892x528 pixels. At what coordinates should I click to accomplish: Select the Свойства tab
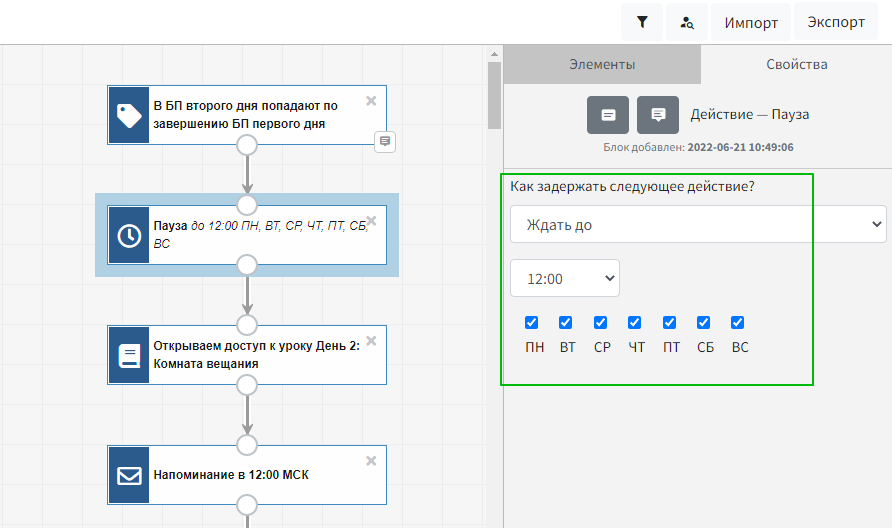click(x=796, y=65)
